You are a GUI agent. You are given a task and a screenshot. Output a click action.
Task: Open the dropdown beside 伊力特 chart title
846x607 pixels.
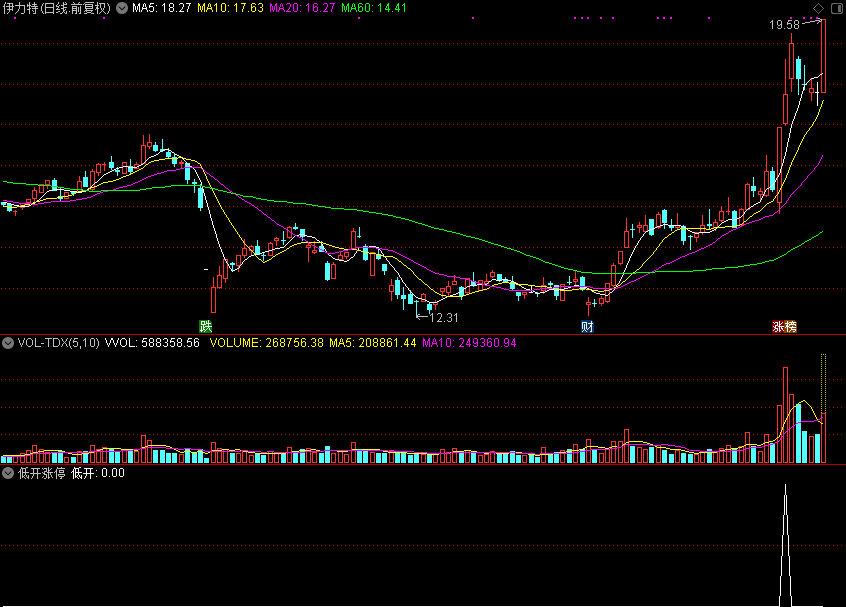coord(122,8)
